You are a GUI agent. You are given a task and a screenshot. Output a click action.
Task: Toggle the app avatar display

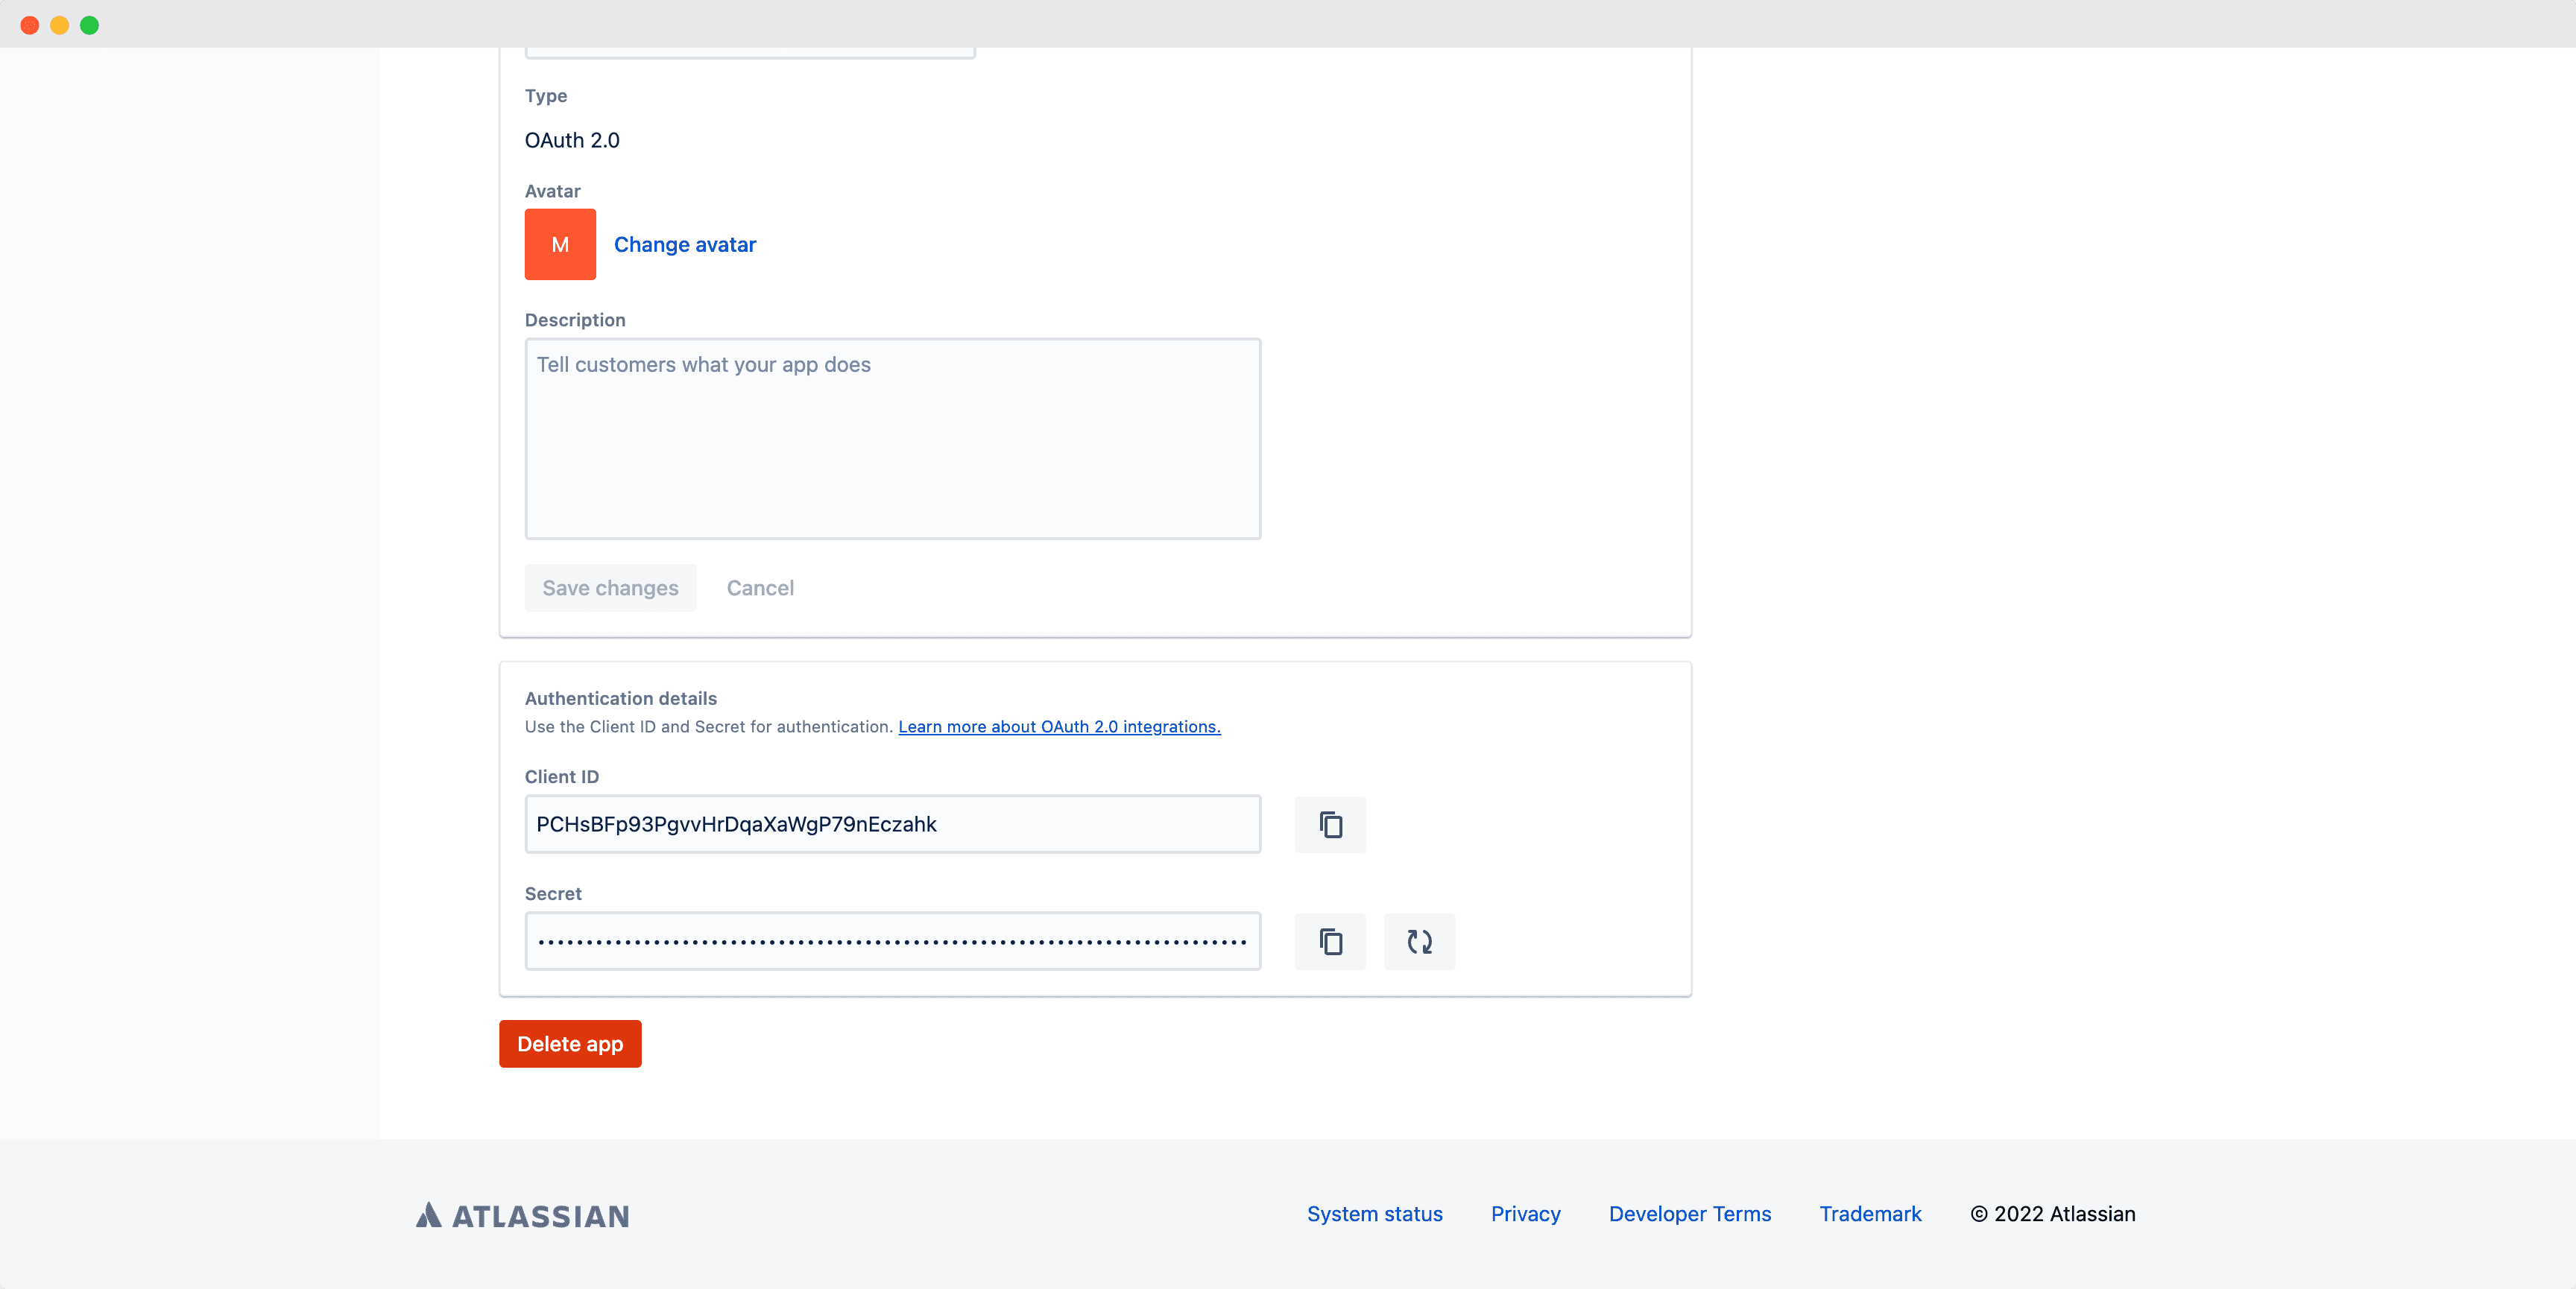coord(561,244)
